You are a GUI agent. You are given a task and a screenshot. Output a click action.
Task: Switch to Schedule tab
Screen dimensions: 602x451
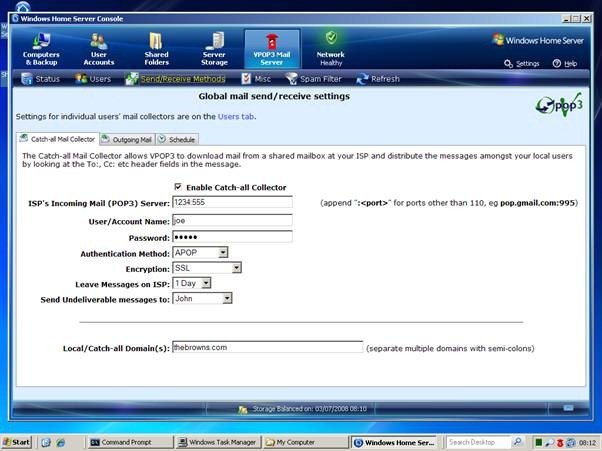[x=177, y=139]
